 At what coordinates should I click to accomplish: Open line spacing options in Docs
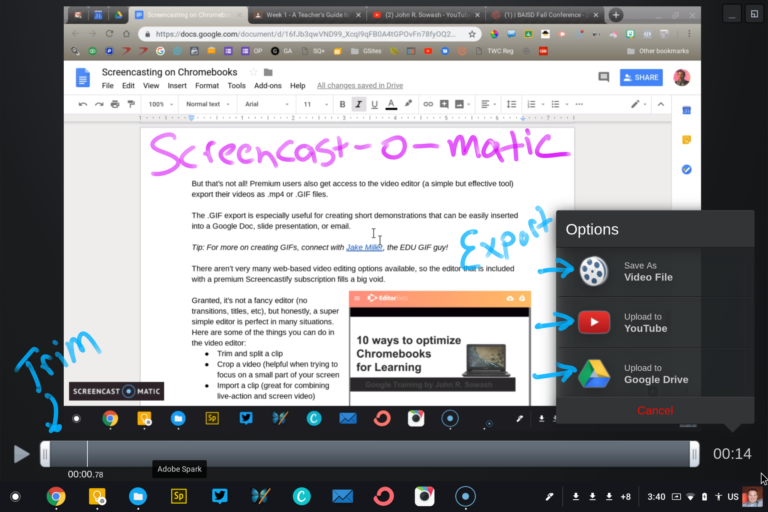(511, 104)
